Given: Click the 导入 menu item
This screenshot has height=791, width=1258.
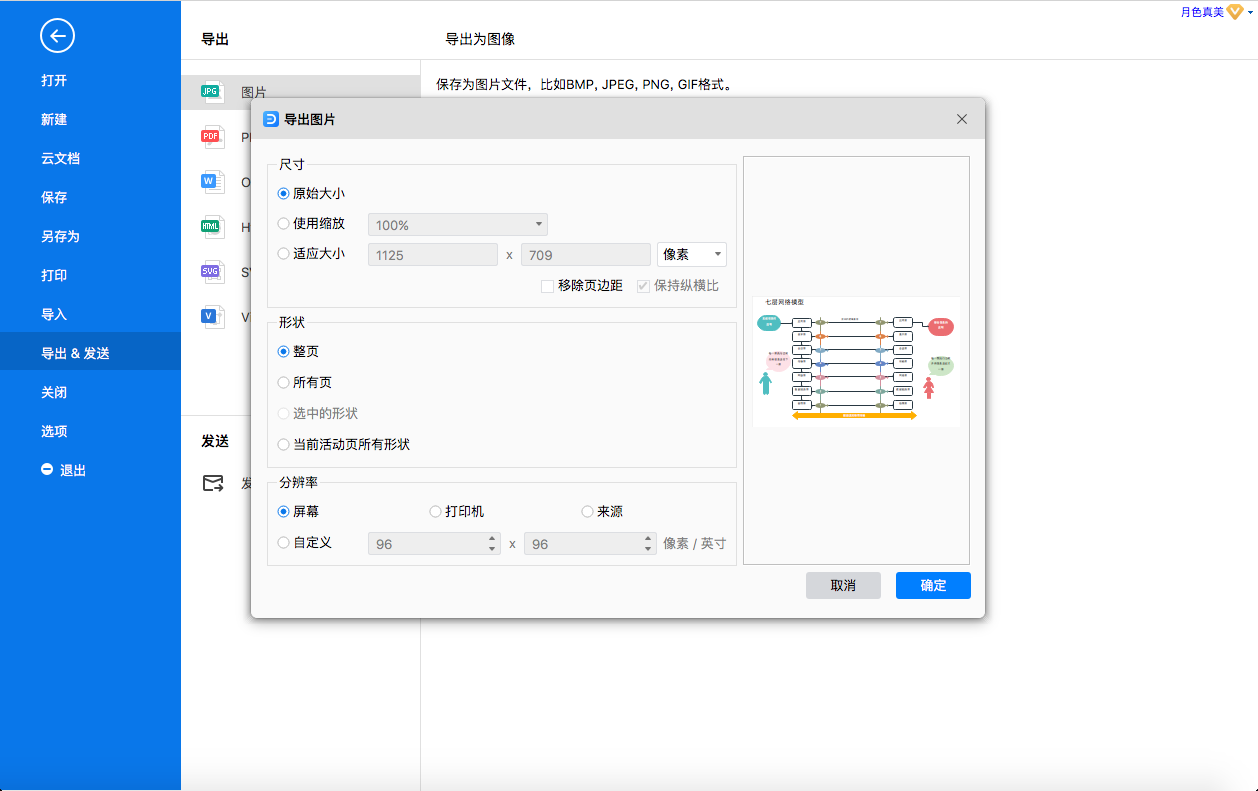Looking at the screenshot, I should click(x=54, y=314).
